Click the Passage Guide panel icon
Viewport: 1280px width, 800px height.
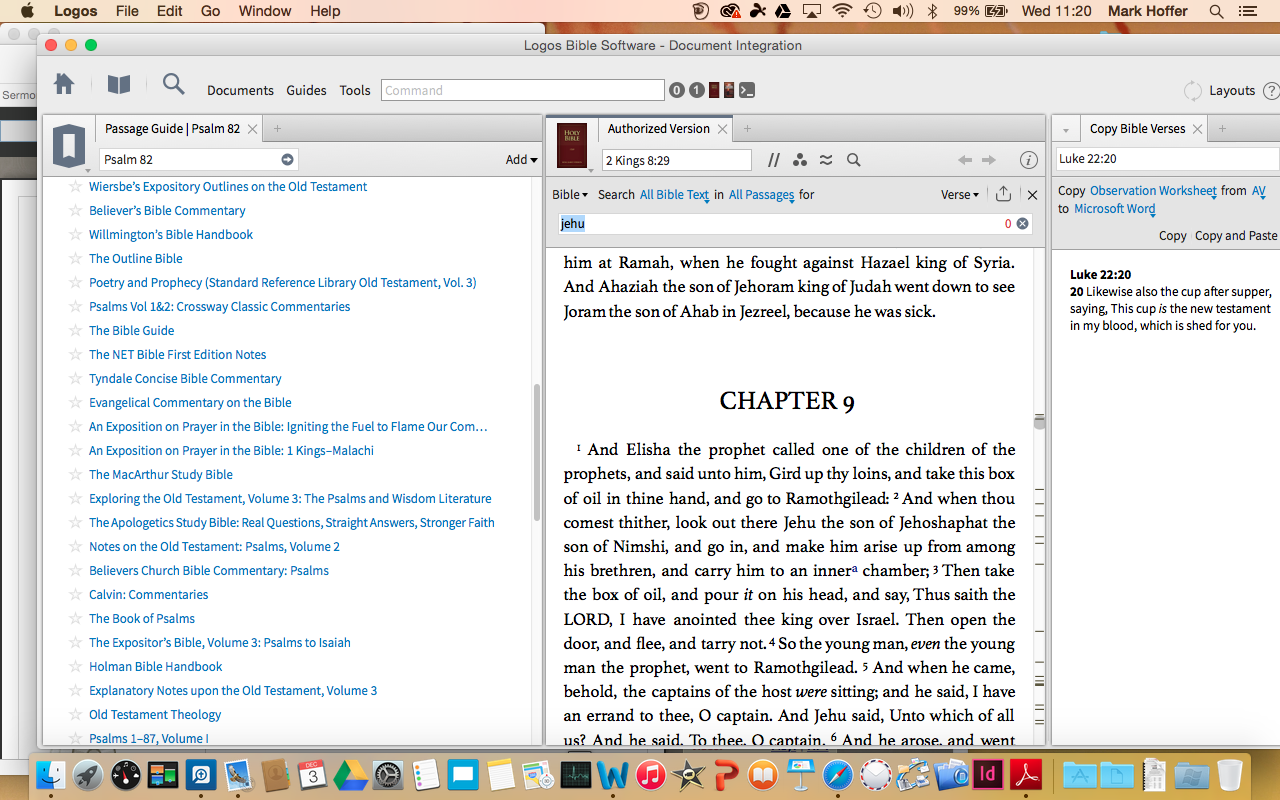click(69, 145)
